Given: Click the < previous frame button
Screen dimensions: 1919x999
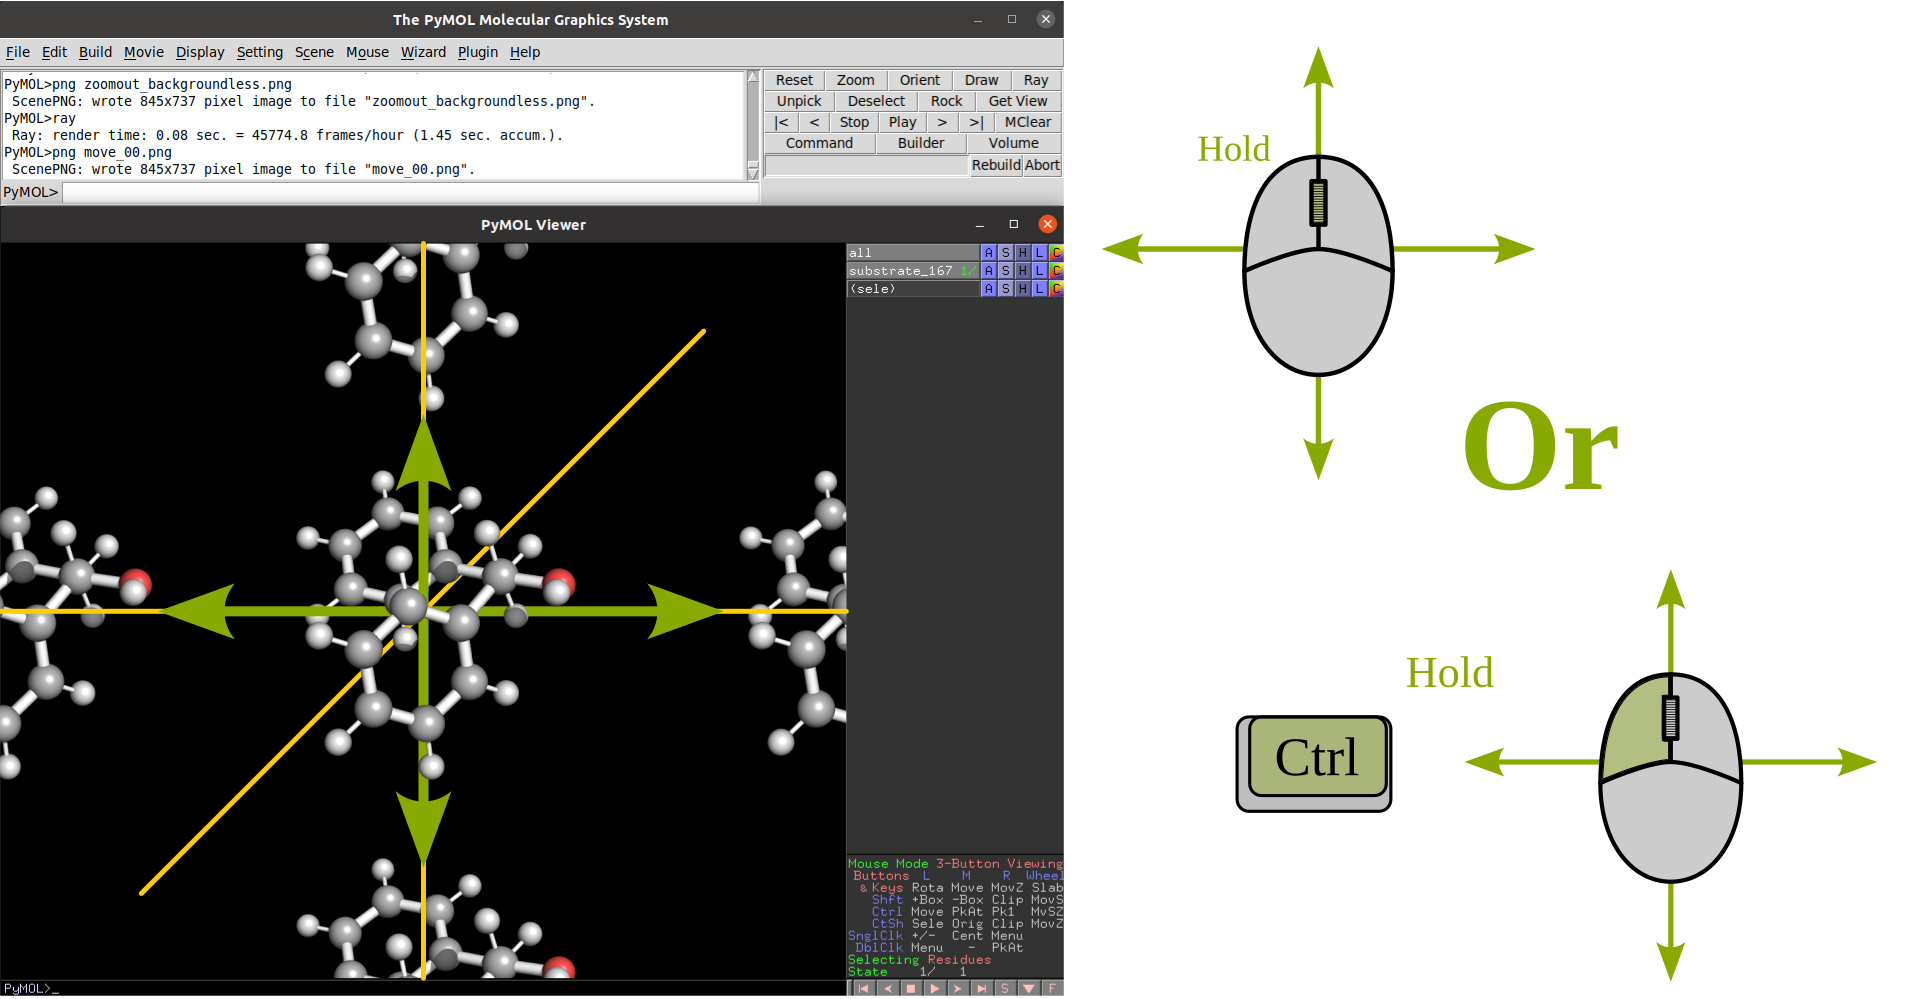Looking at the screenshot, I should click(x=814, y=122).
